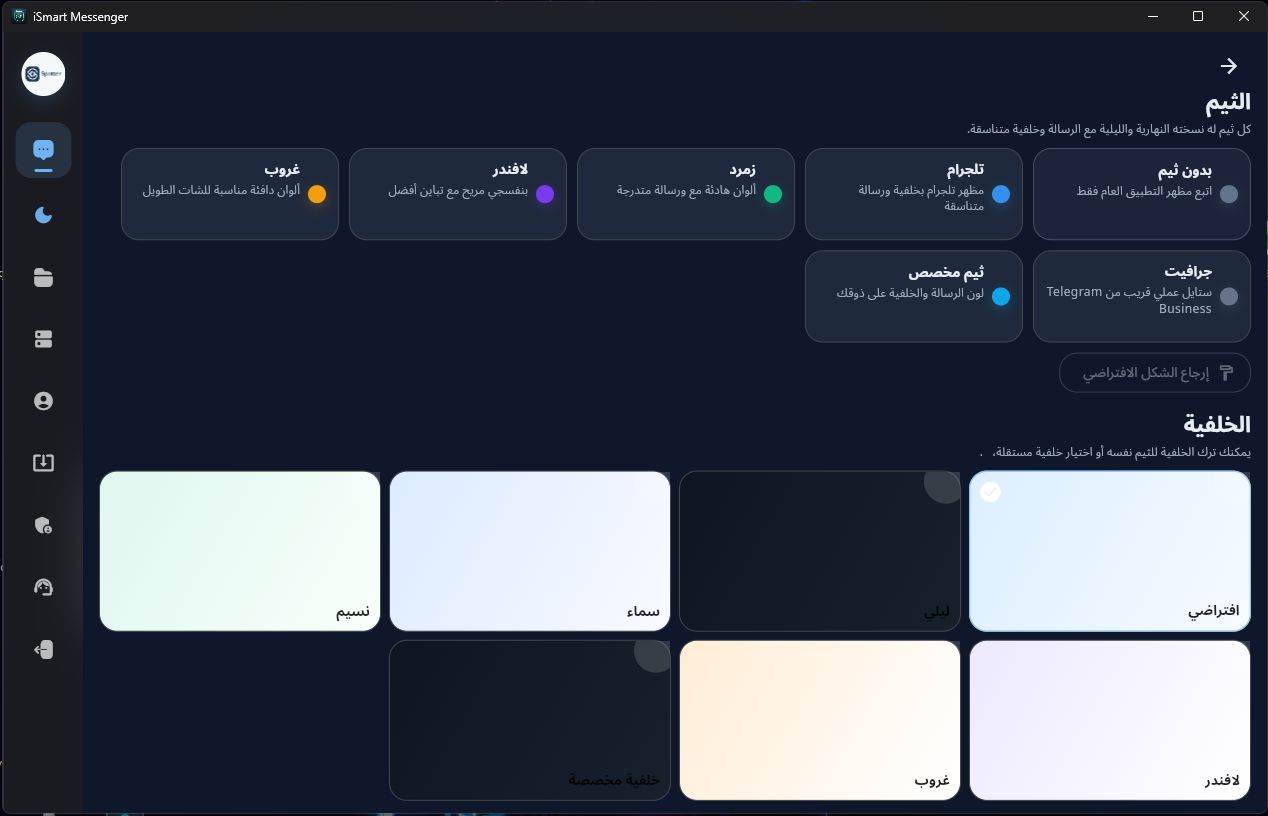Screen dimensions: 1268x816
Task: Select the جرافيت theme card
Action: [x=1141, y=296]
